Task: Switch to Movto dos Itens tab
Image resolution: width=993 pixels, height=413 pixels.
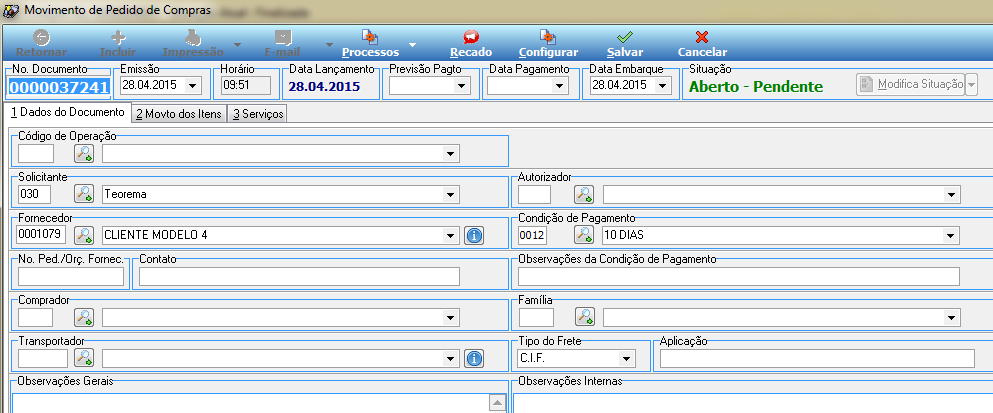Action: [179, 114]
